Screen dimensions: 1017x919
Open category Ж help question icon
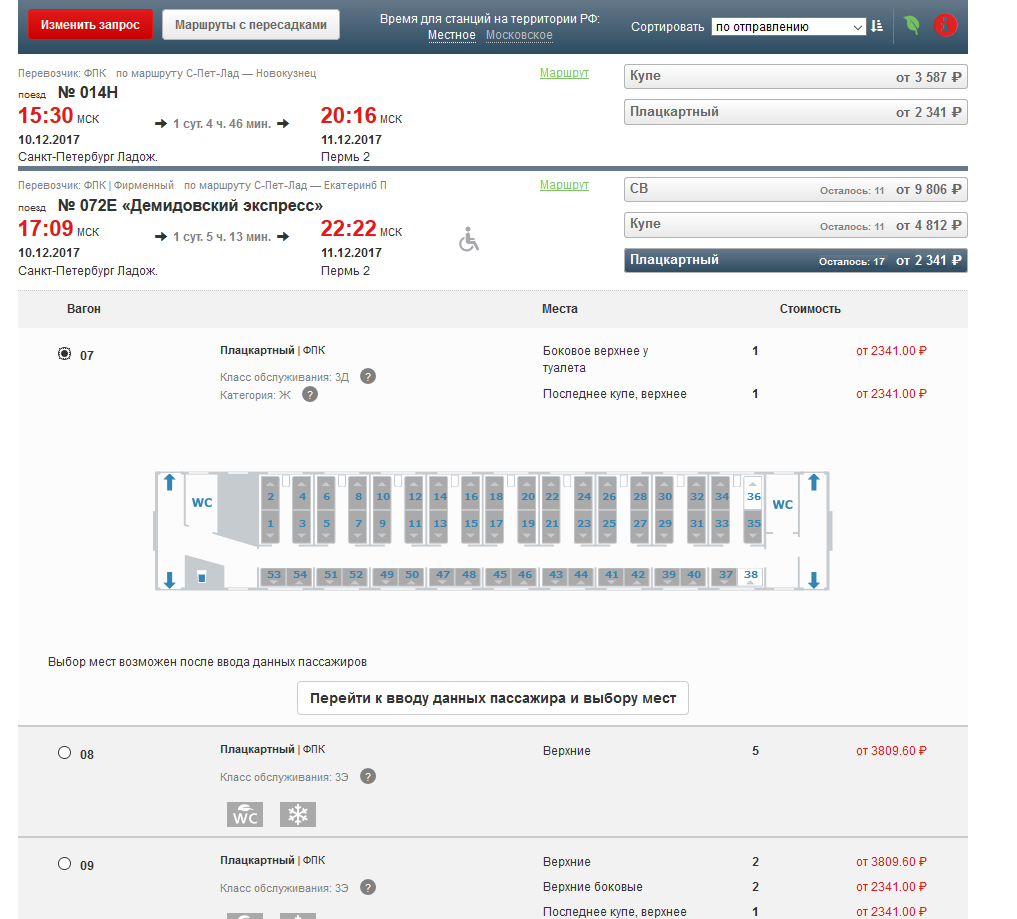point(310,395)
